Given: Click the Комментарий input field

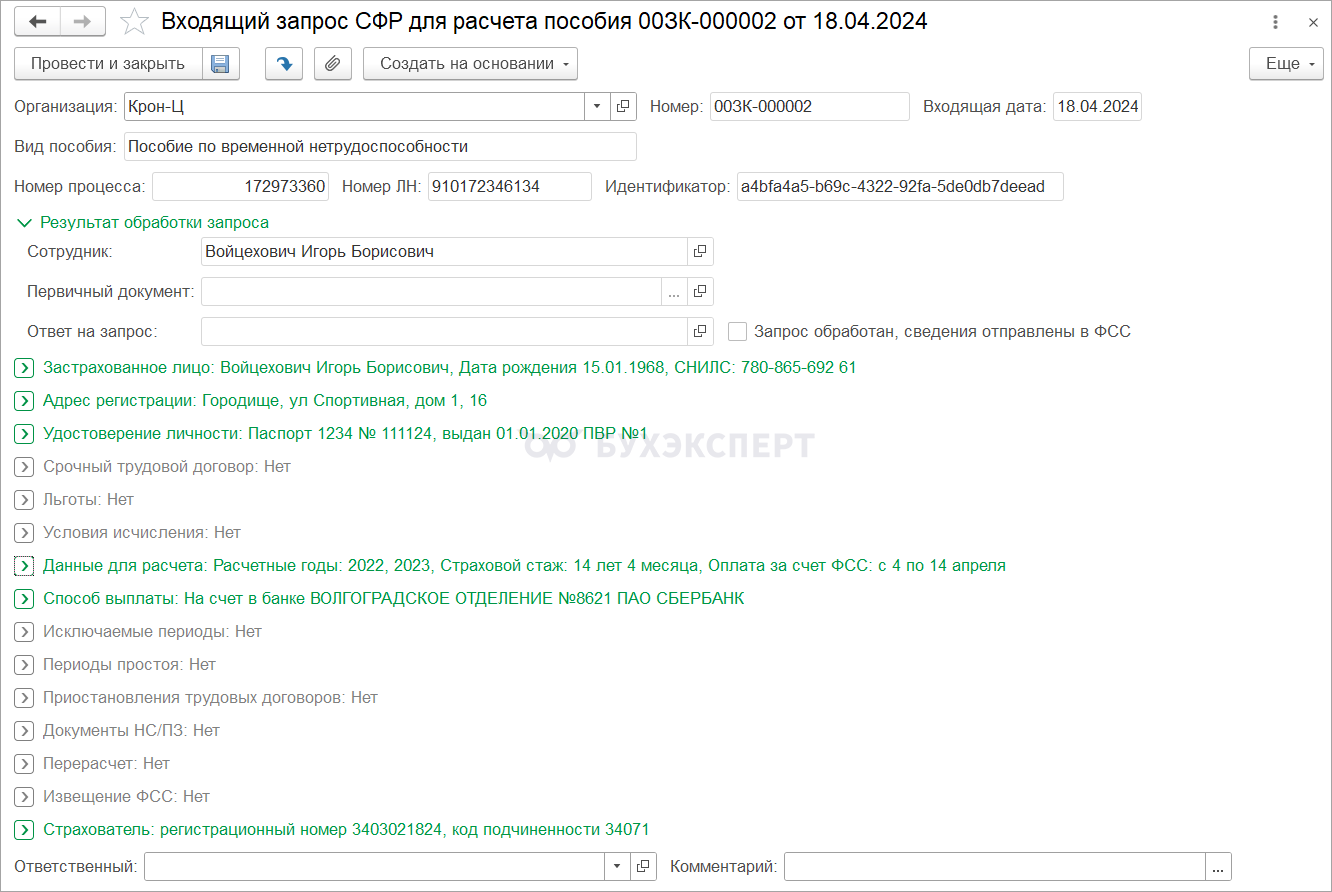Looking at the screenshot, I should pos(995,866).
